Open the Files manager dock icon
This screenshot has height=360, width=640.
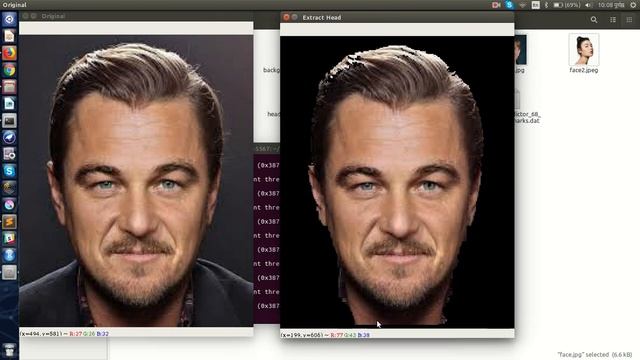[x=9, y=87]
